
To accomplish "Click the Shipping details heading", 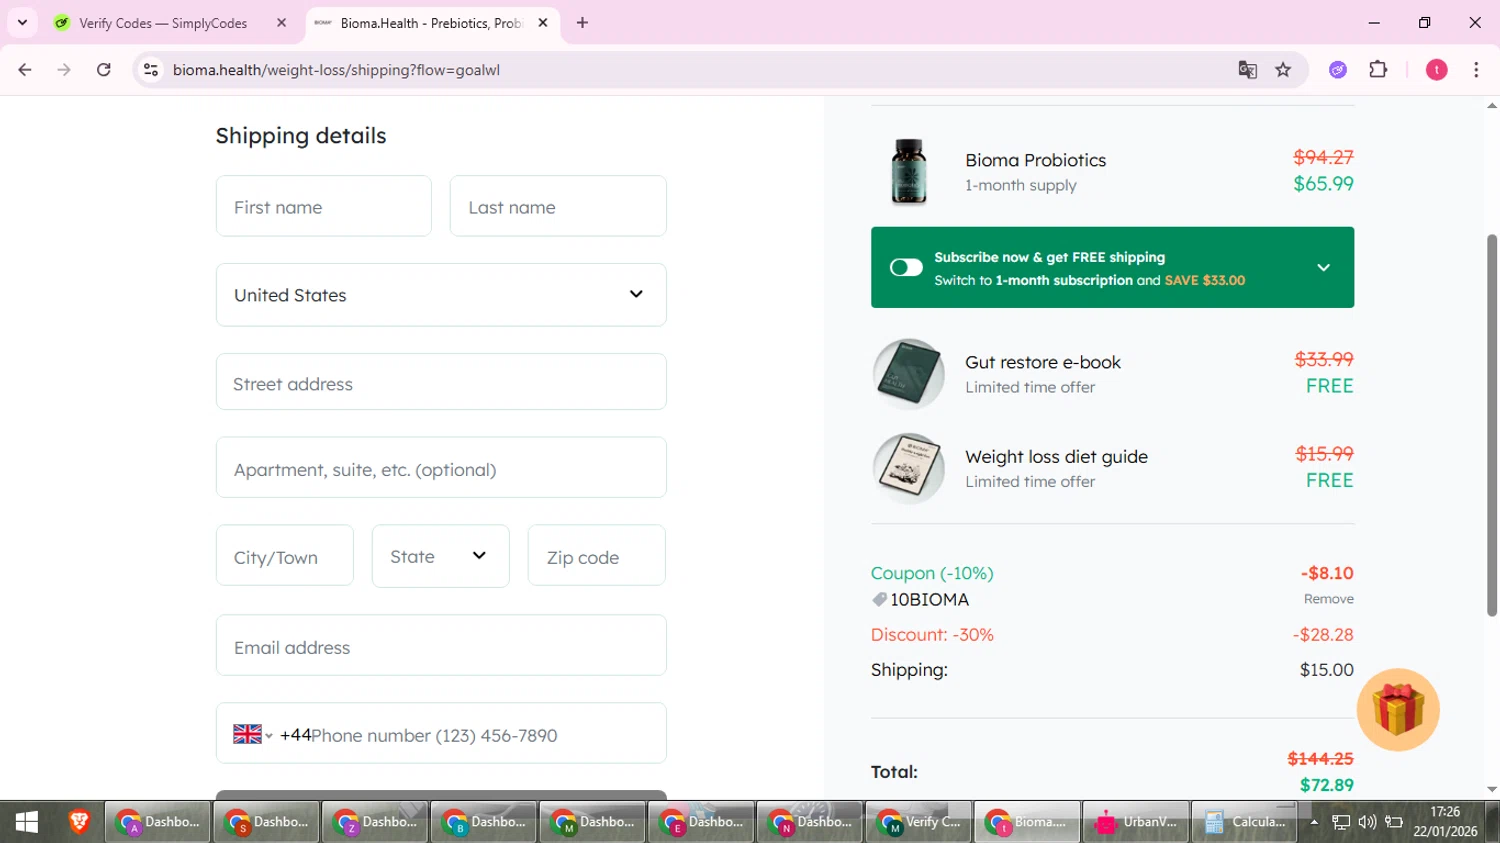I will click(x=301, y=136).
